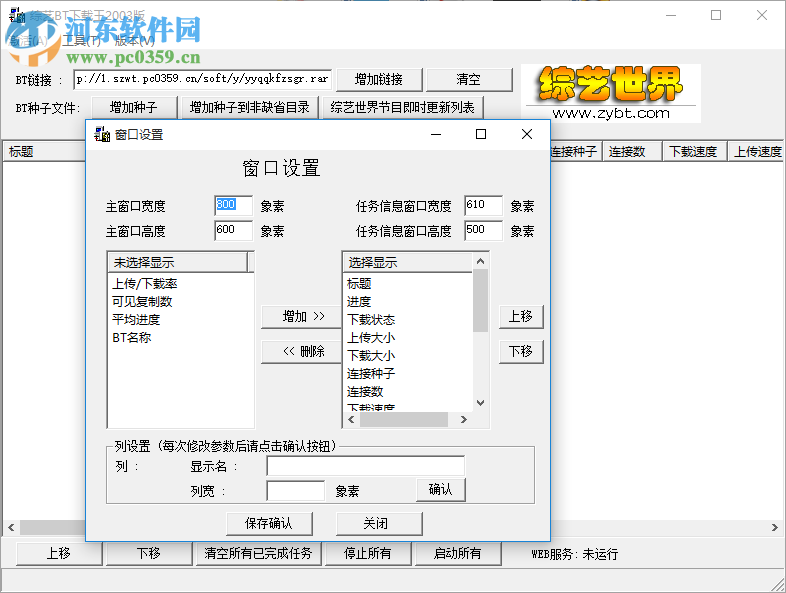Image resolution: width=786 pixels, height=593 pixels.
Task: Click 下移 button in the dialog
Action: coord(521,351)
